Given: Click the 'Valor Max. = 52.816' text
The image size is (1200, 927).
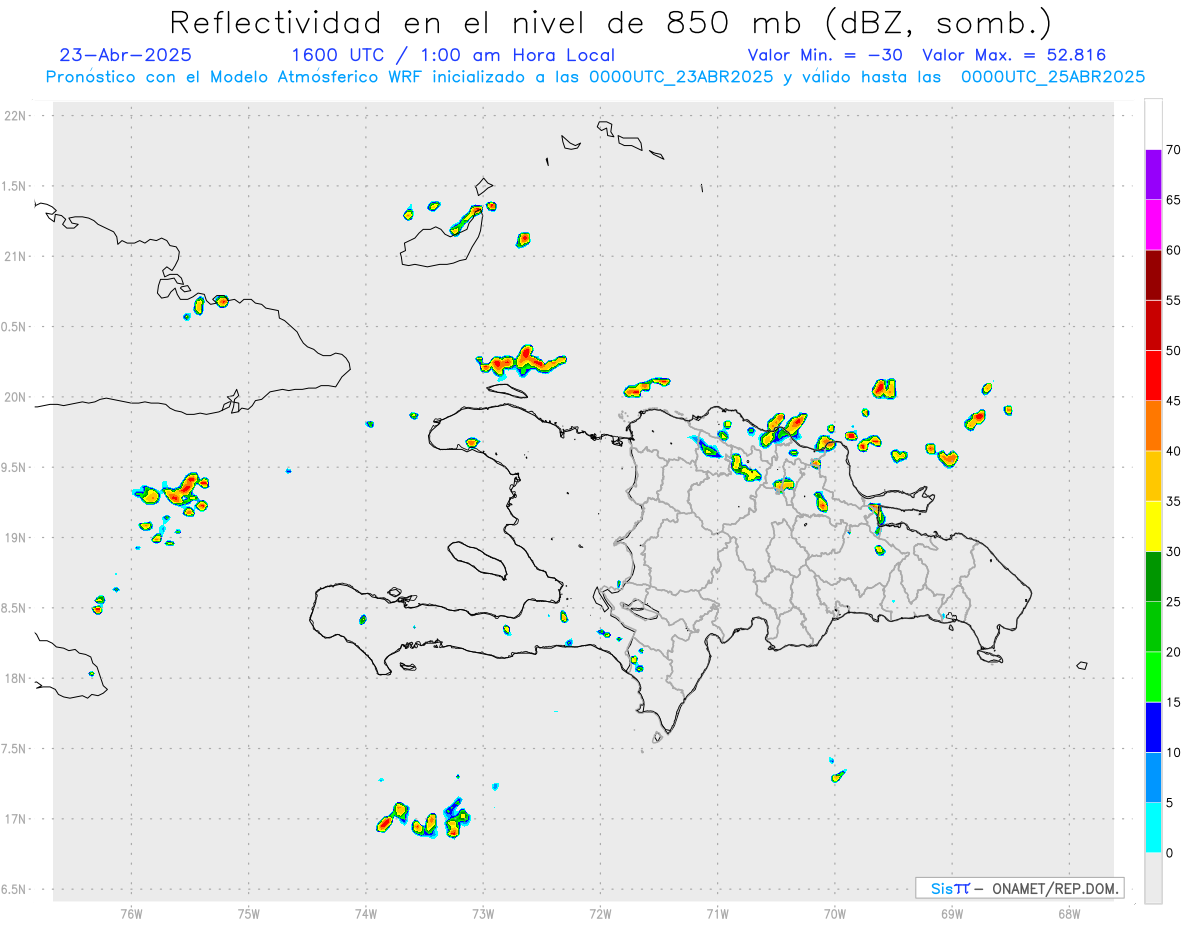Looking at the screenshot, I should pos(1014,55).
